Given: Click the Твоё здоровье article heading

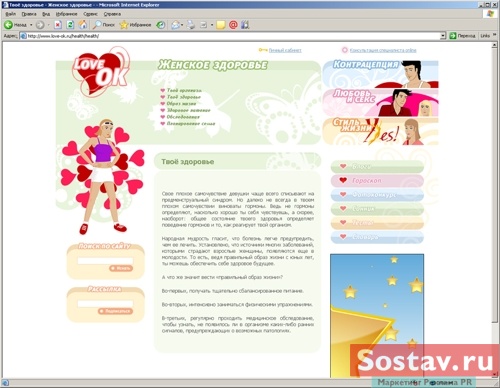Looking at the screenshot, I should pos(188,162).
